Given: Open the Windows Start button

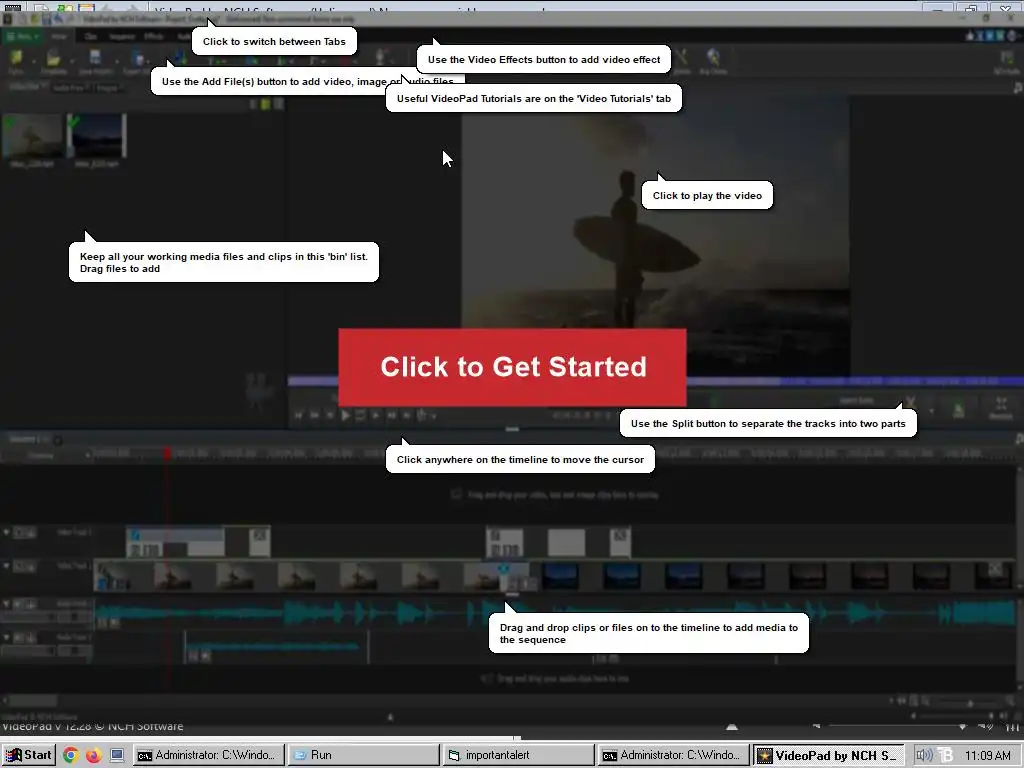Looking at the screenshot, I should (28, 755).
